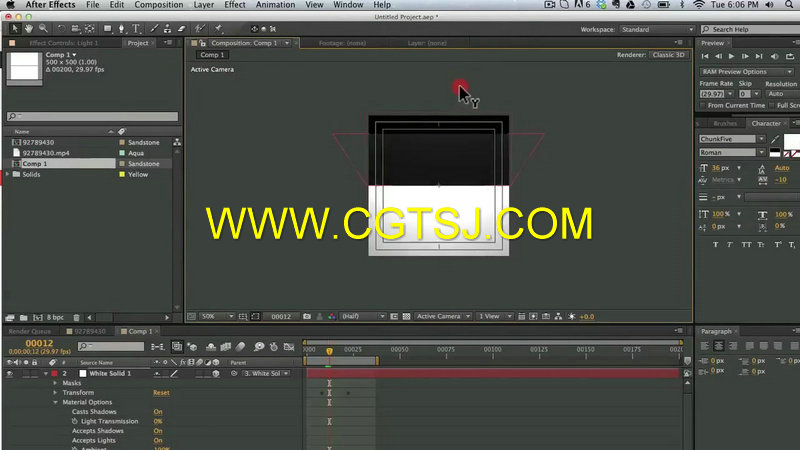Toggle From Current Time checkbox

click(x=703, y=105)
